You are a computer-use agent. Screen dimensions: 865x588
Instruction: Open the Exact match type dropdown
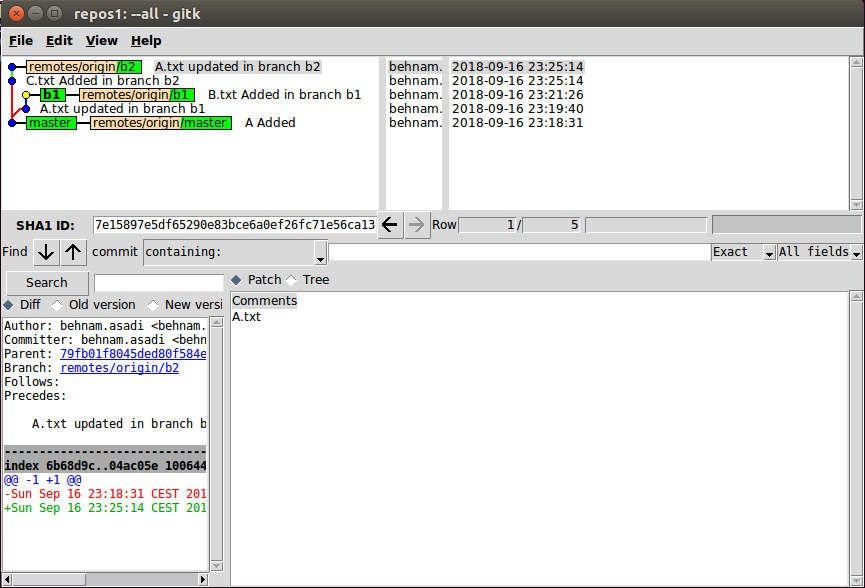click(x=743, y=252)
